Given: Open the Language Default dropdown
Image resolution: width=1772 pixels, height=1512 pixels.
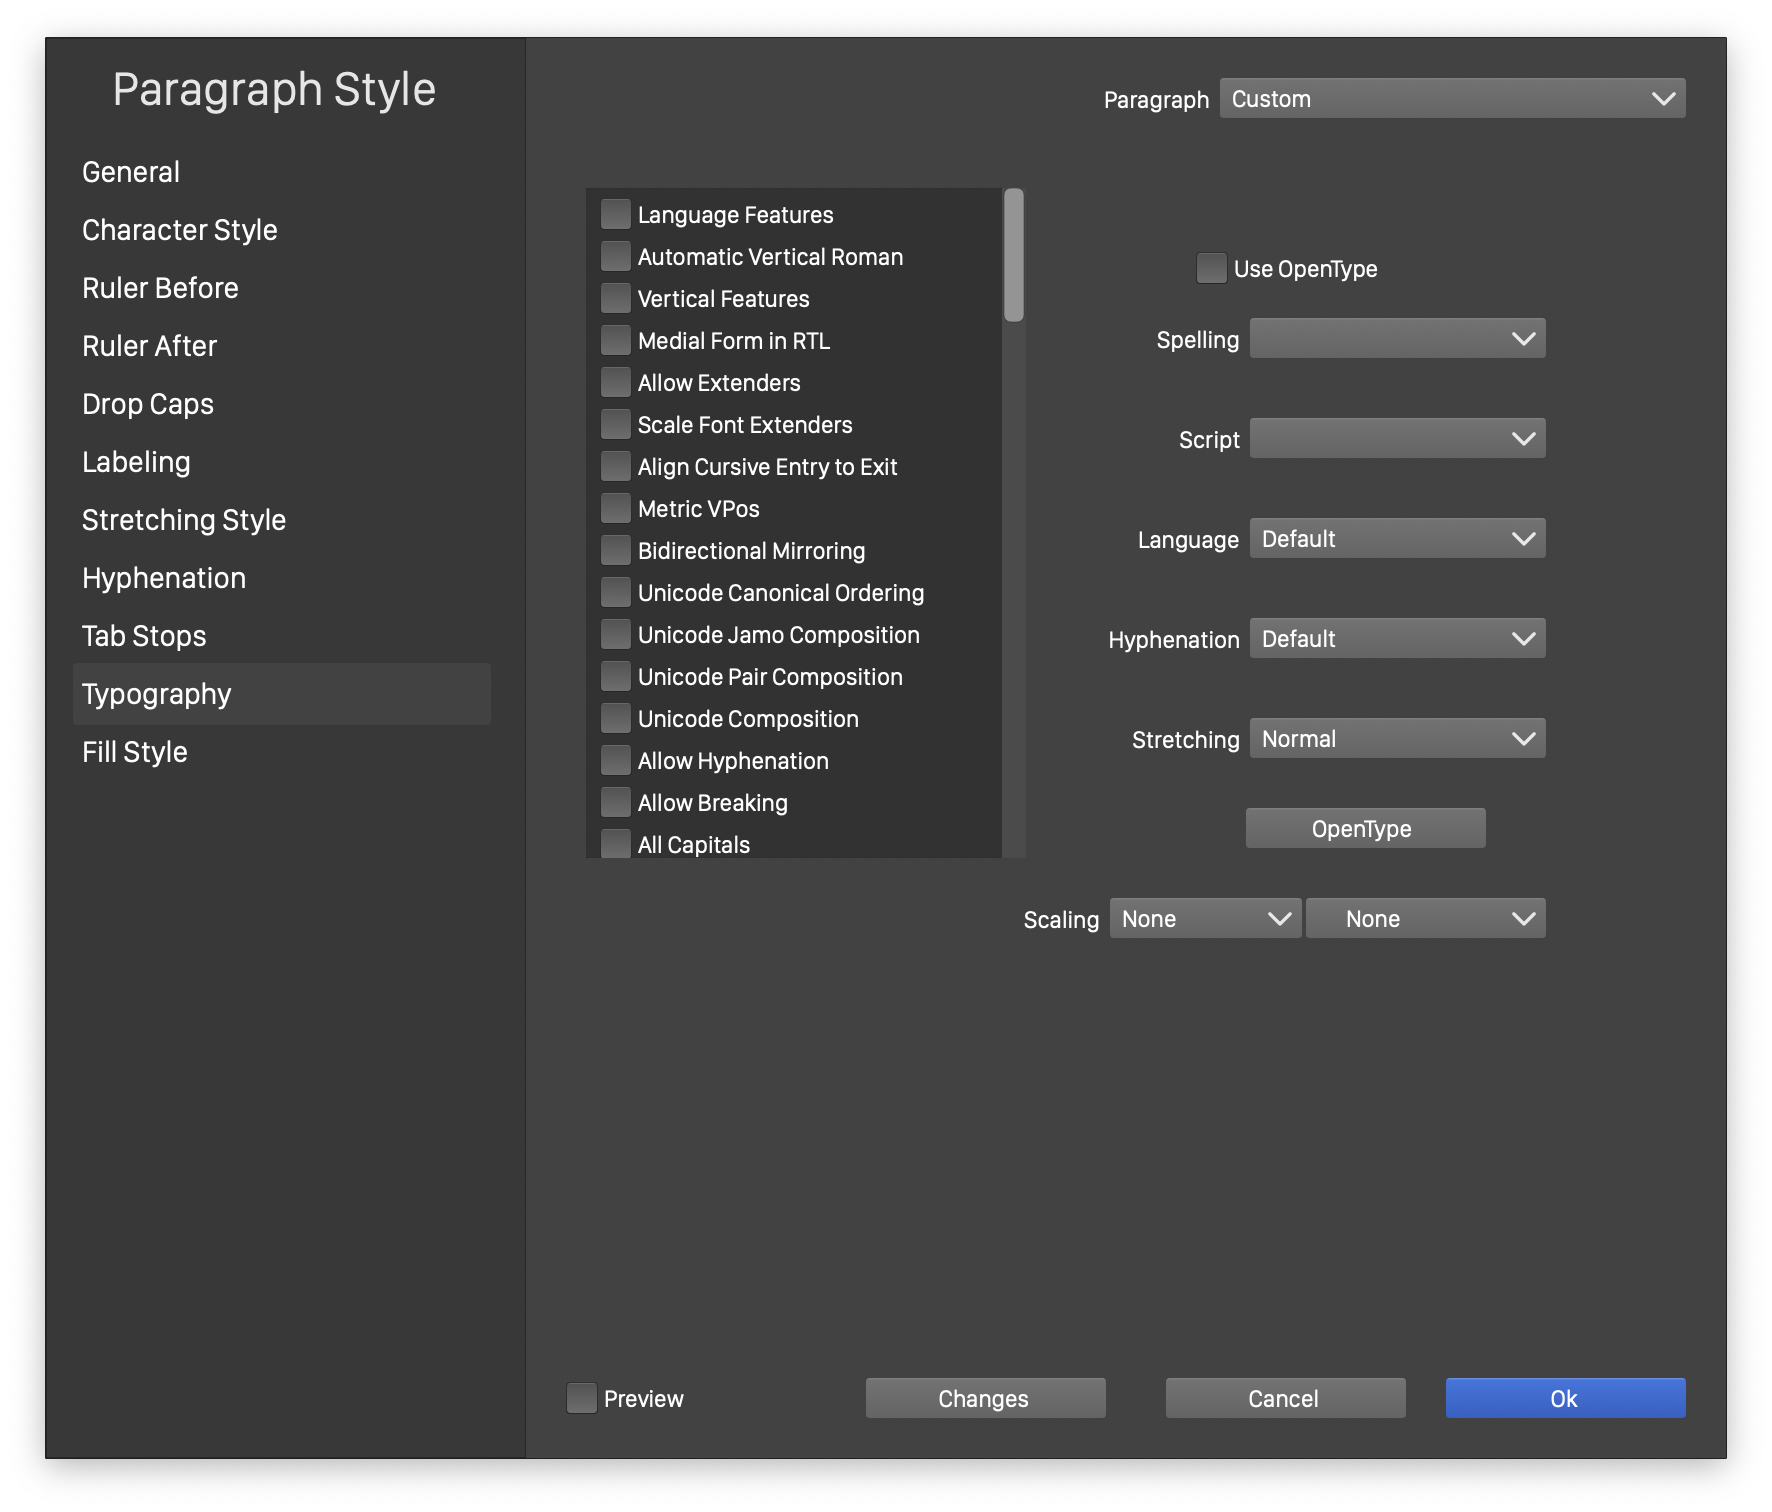Looking at the screenshot, I should (x=1396, y=538).
